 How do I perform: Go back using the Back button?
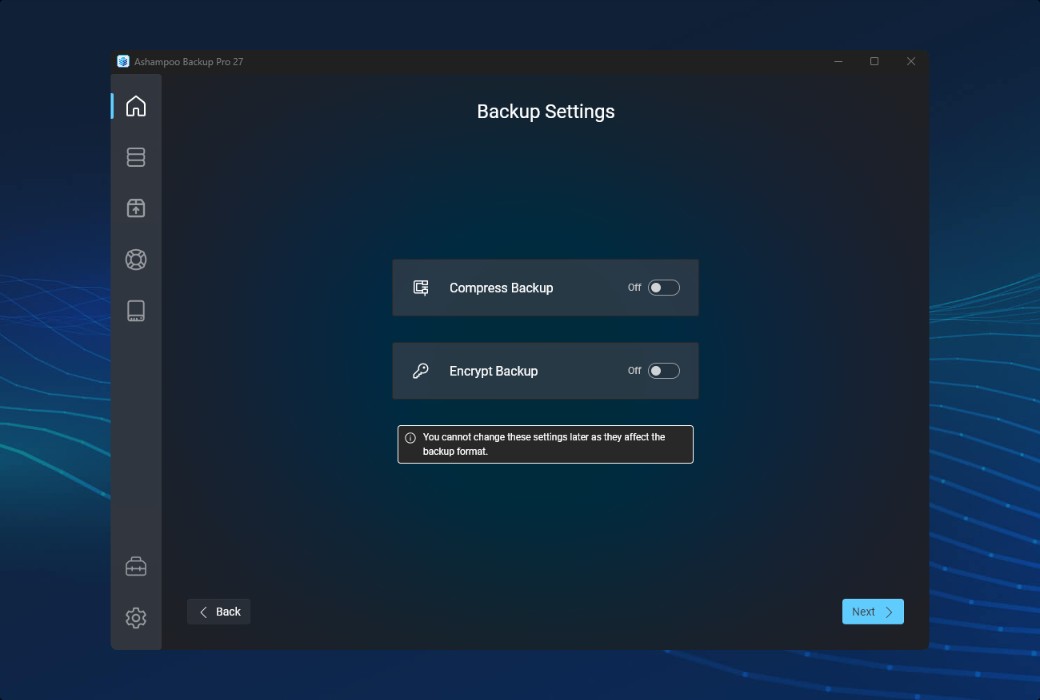[218, 611]
